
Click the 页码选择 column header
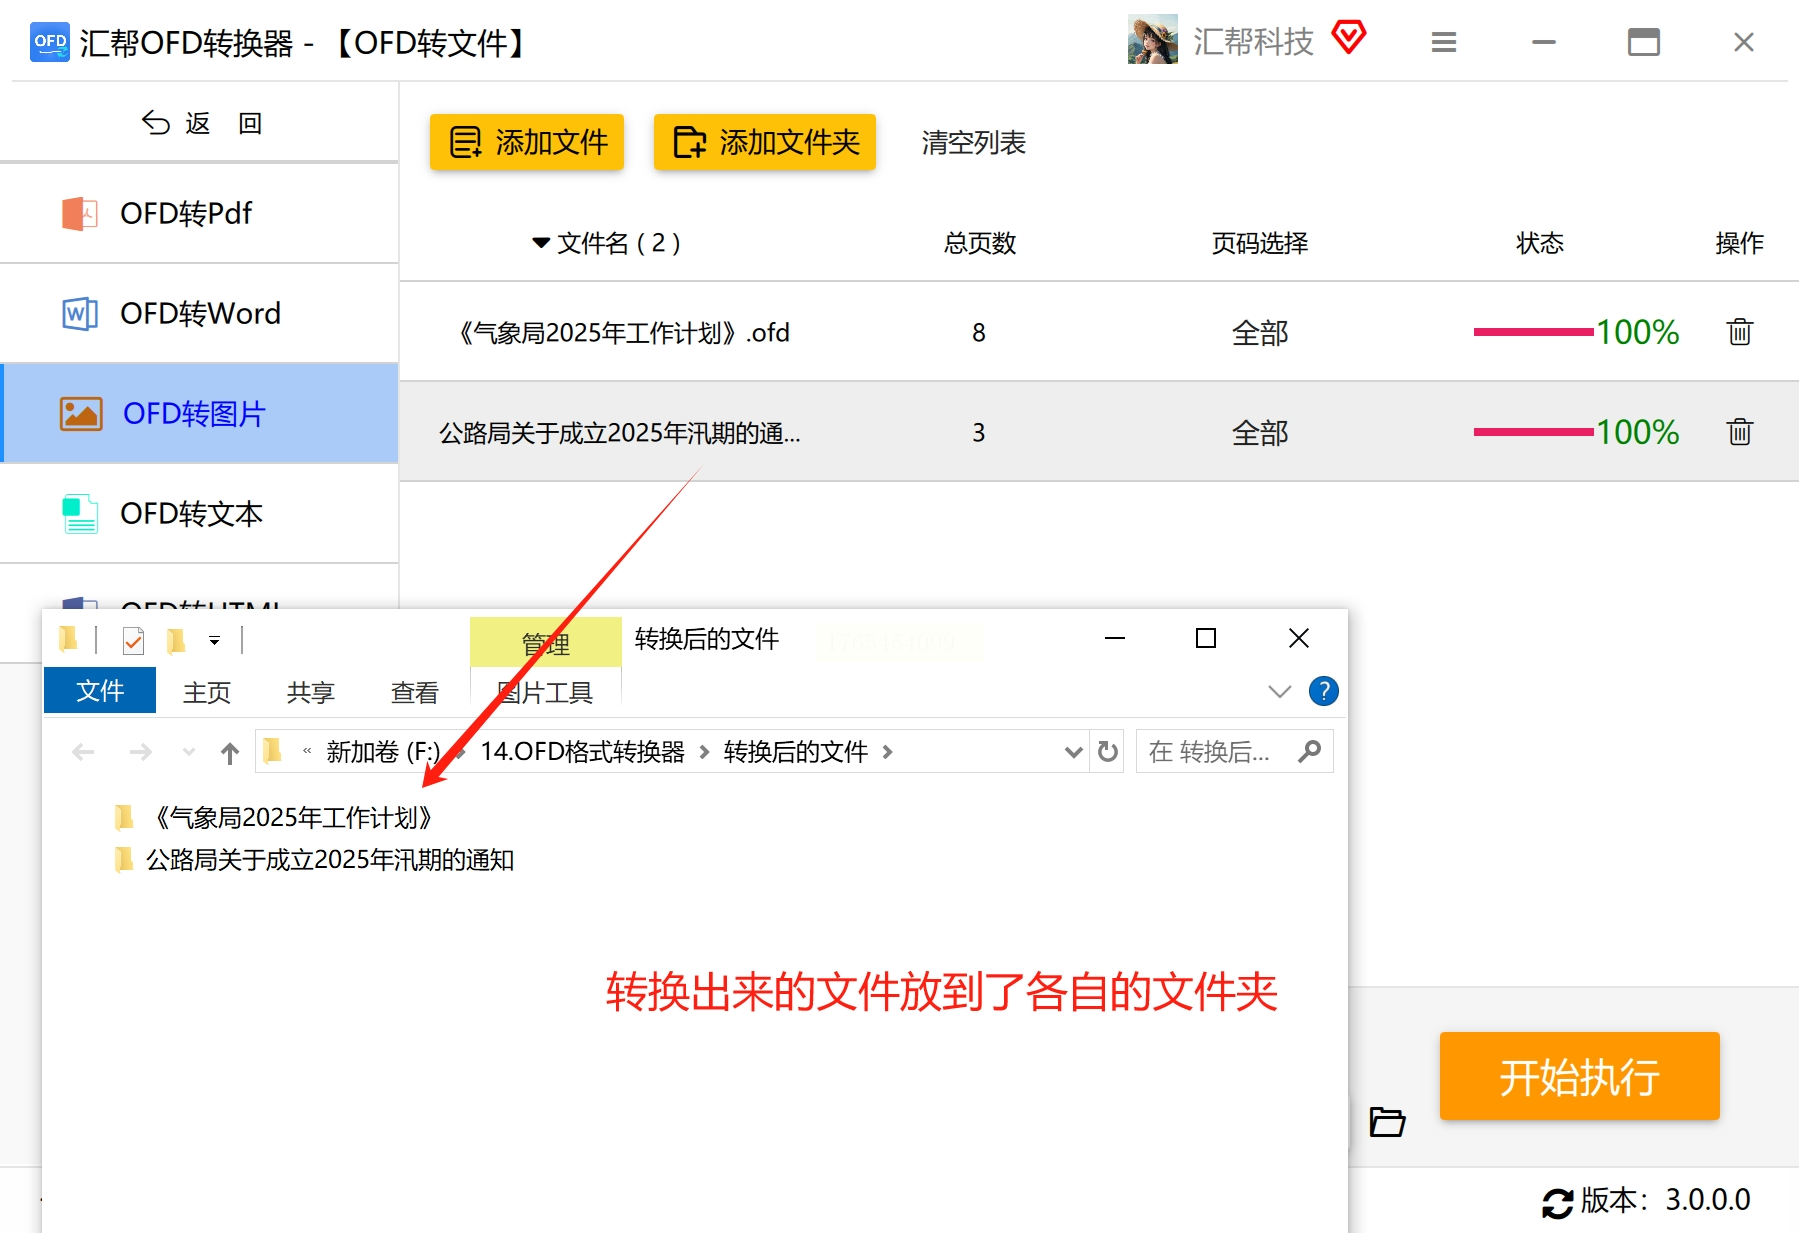coord(1260,243)
